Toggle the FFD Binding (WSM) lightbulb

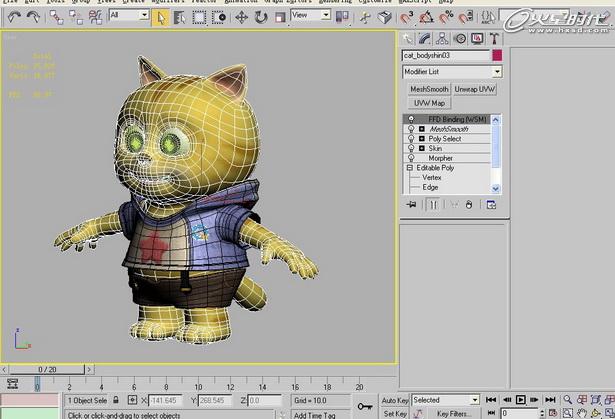pyautogui.click(x=411, y=119)
